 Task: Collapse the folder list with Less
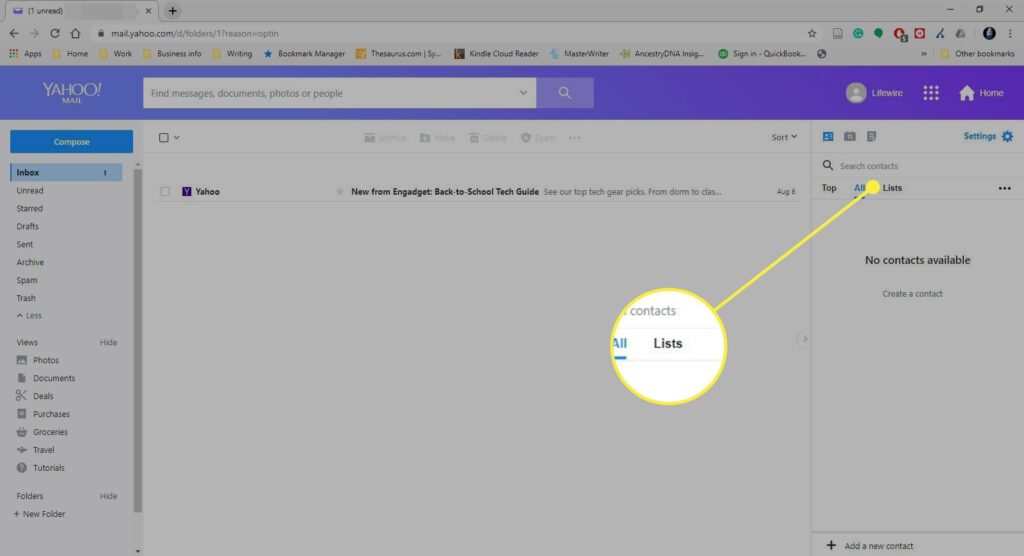[x=29, y=316]
